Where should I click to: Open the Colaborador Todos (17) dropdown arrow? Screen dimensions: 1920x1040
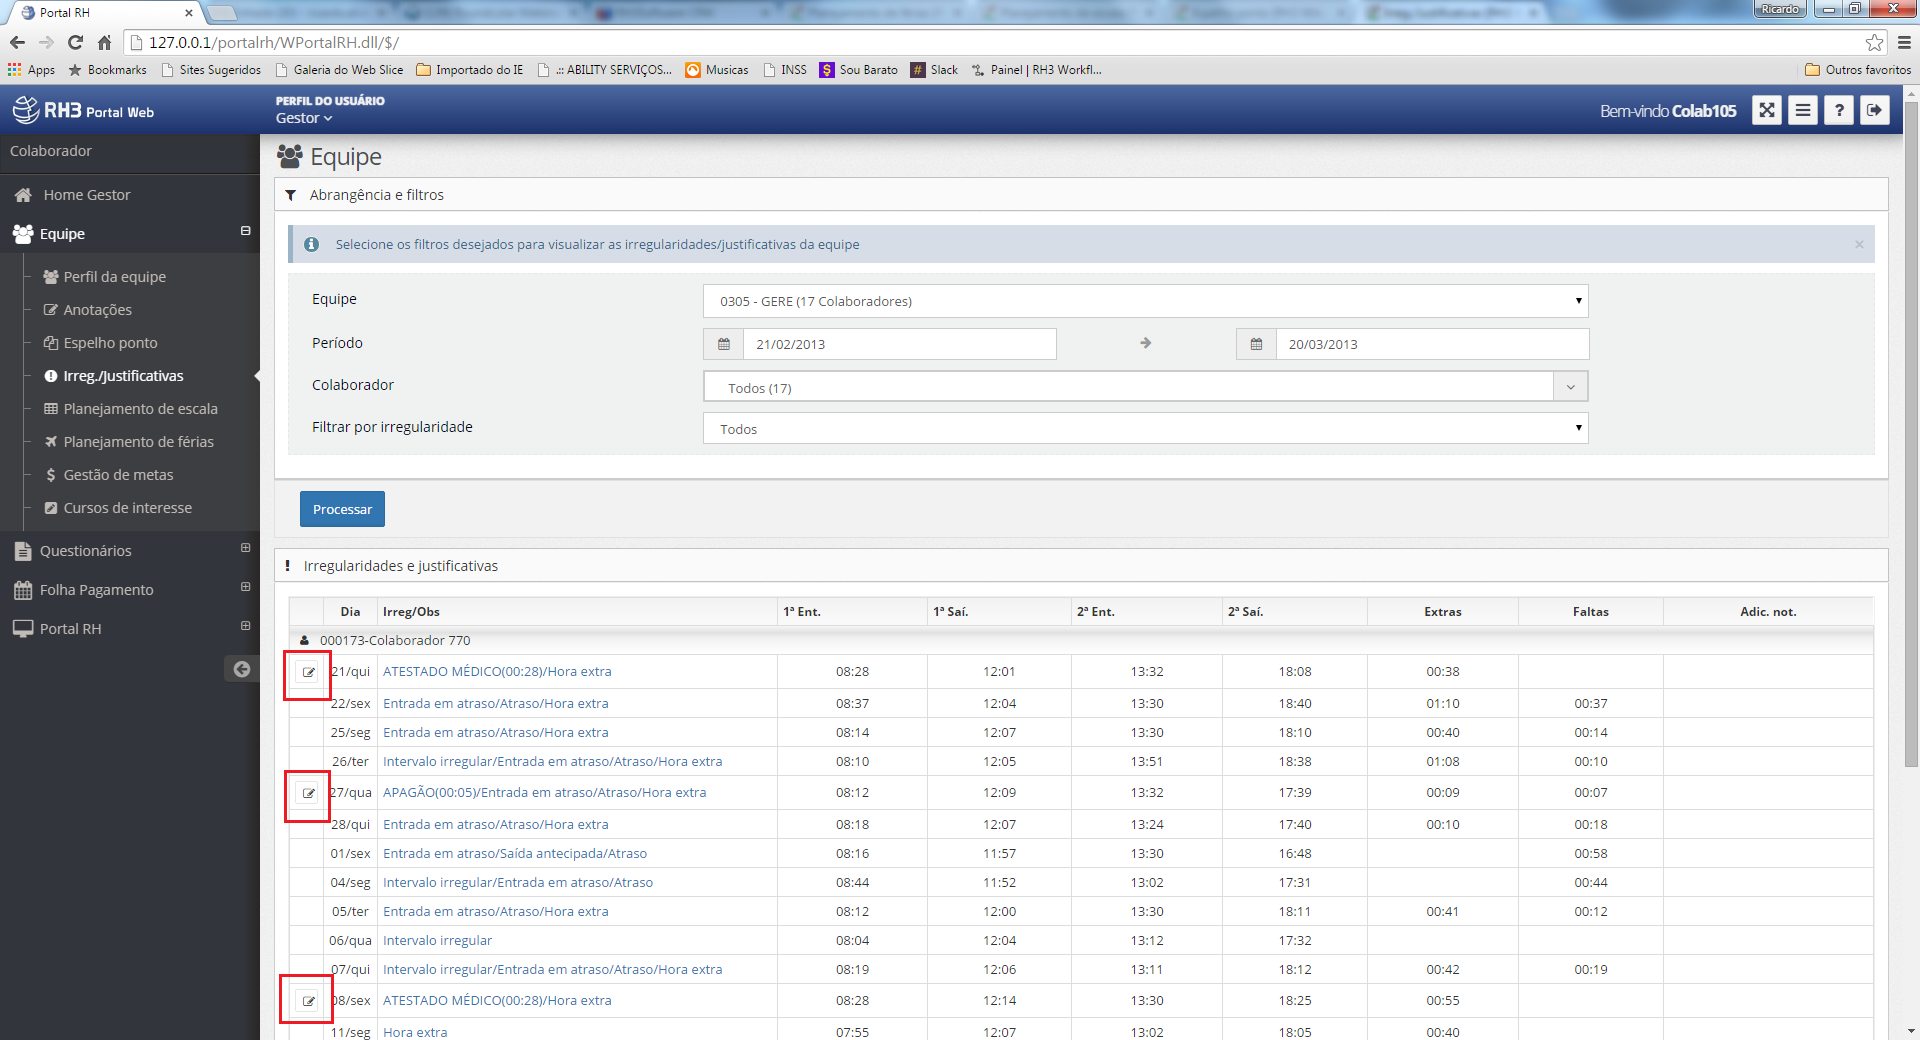tap(1570, 387)
